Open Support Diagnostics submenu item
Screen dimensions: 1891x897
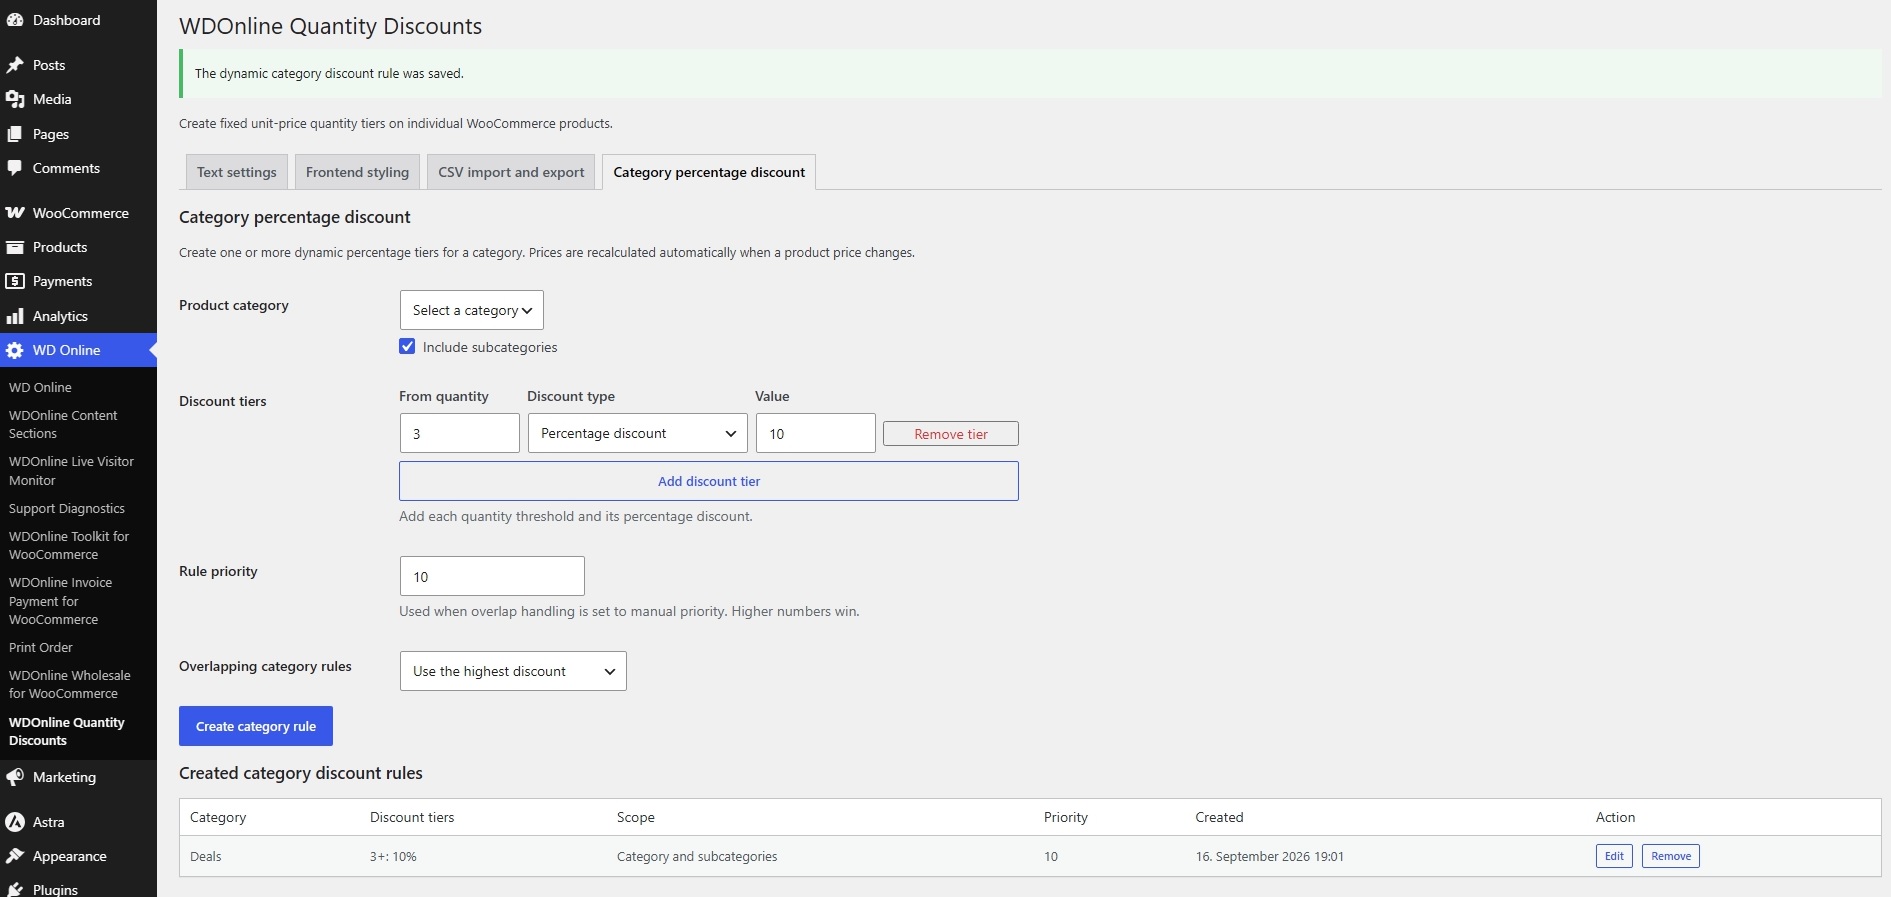click(67, 508)
